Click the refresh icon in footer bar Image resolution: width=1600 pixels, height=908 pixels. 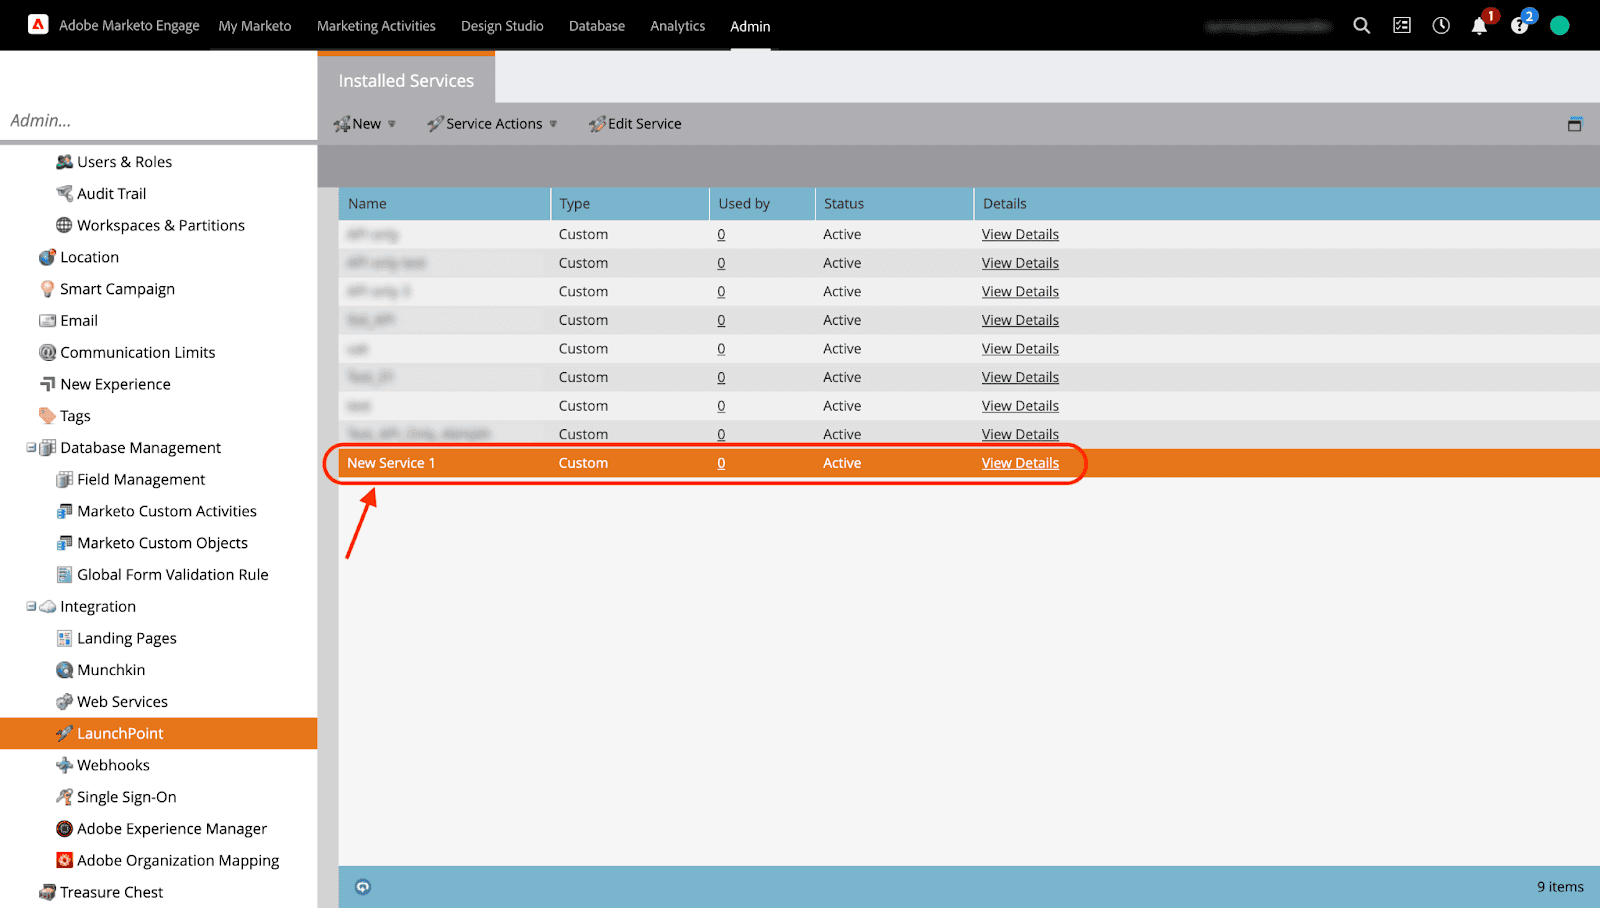pyautogui.click(x=363, y=887)
